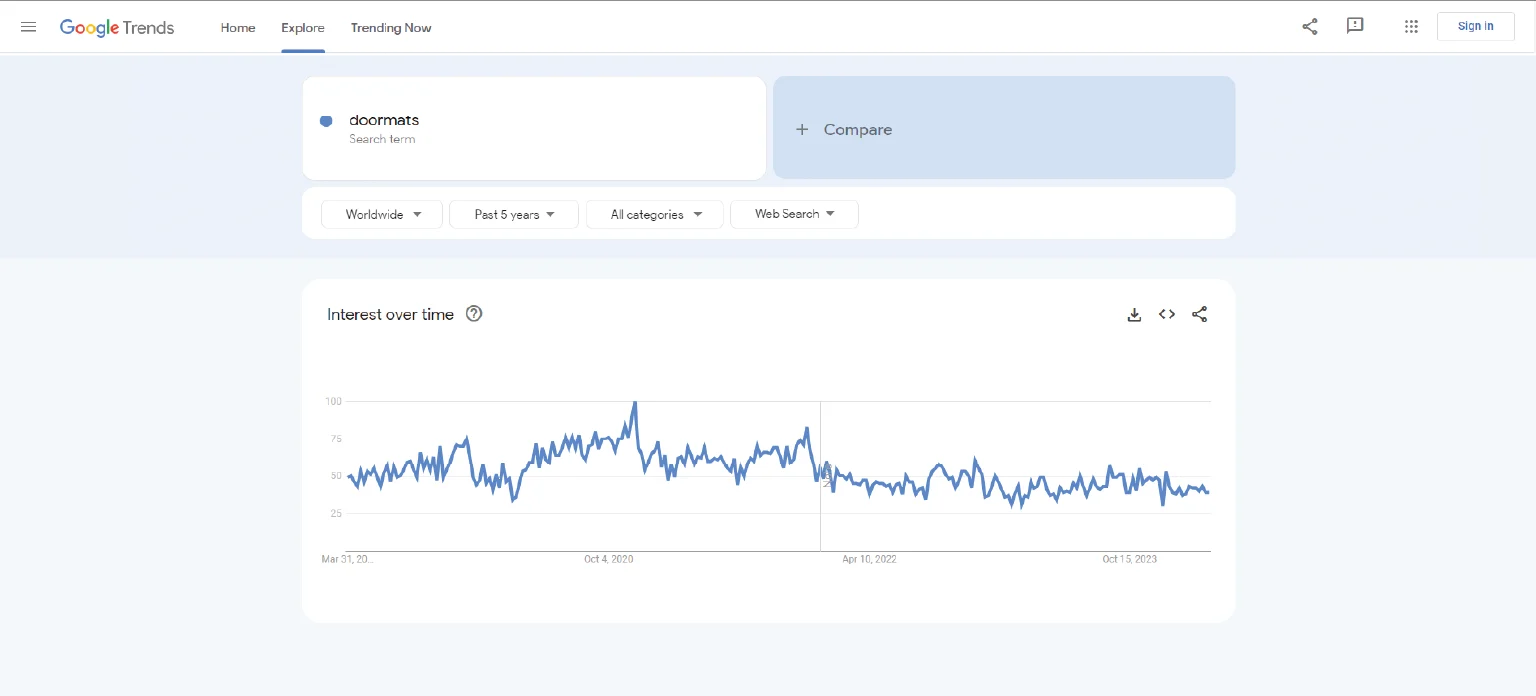The height and width of the screenshot is (696, 1536).
Task: Open the Past 5 years dropdown
Action: 514,215
